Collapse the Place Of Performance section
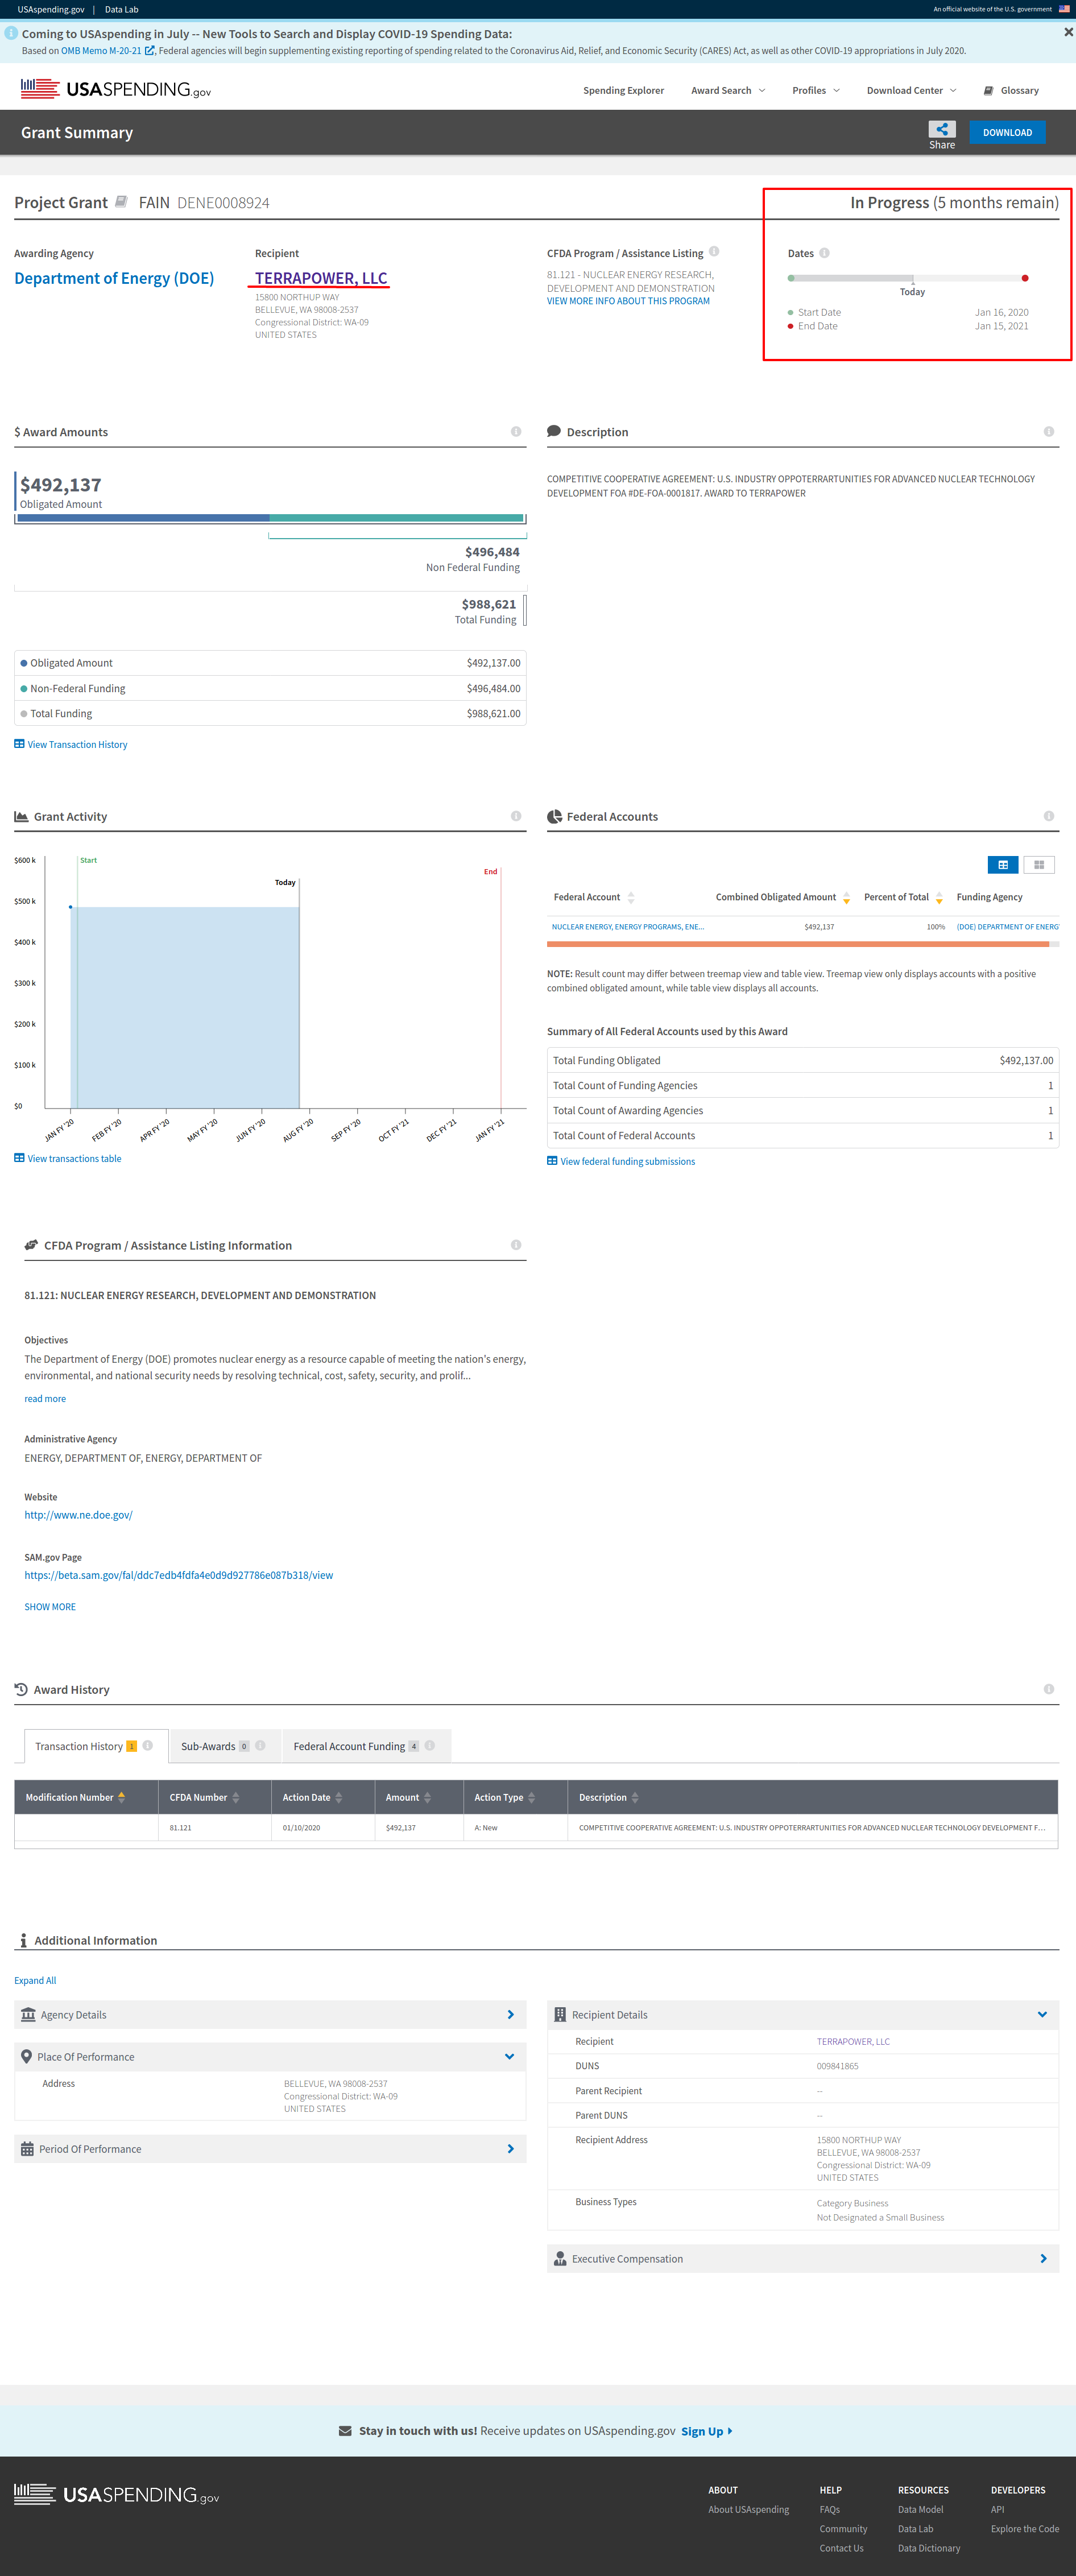The image size is (1076, 2576). (x=270, y=2057)
